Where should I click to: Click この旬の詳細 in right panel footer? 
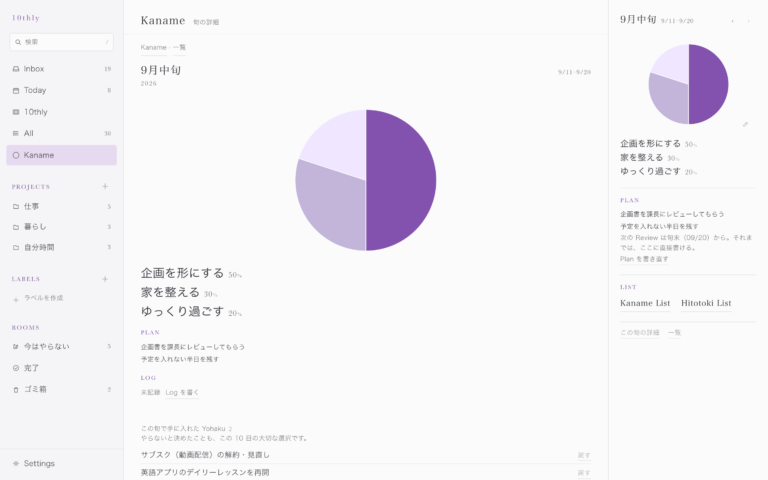[640, 333]
